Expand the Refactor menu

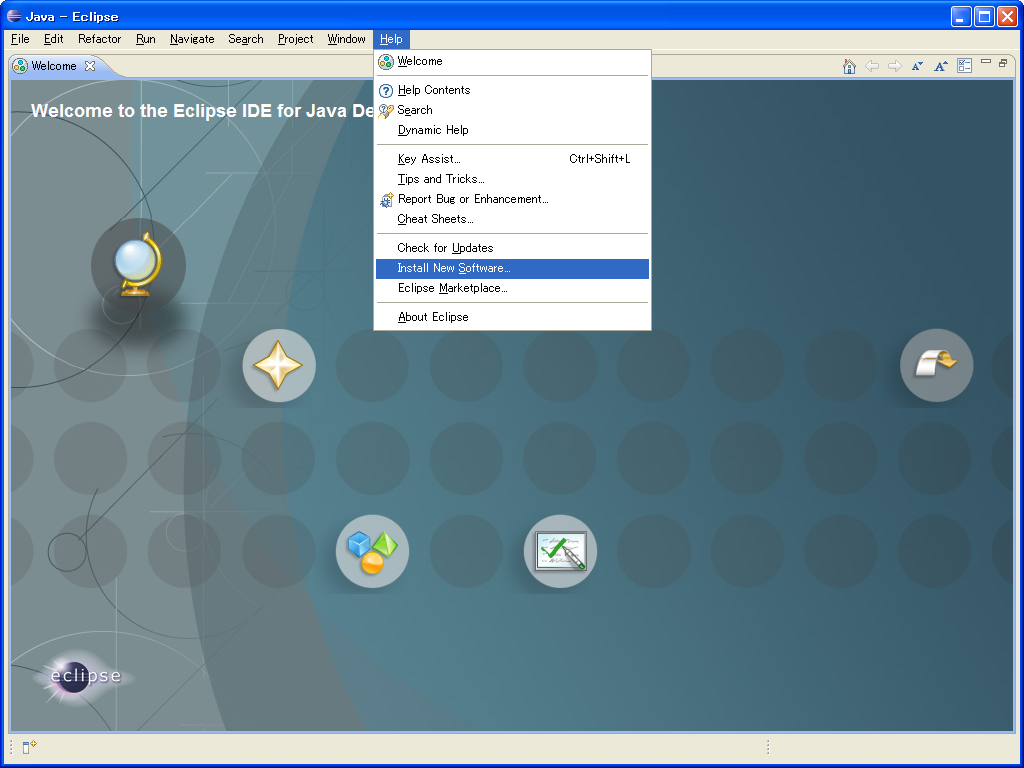tap(99, 39)
